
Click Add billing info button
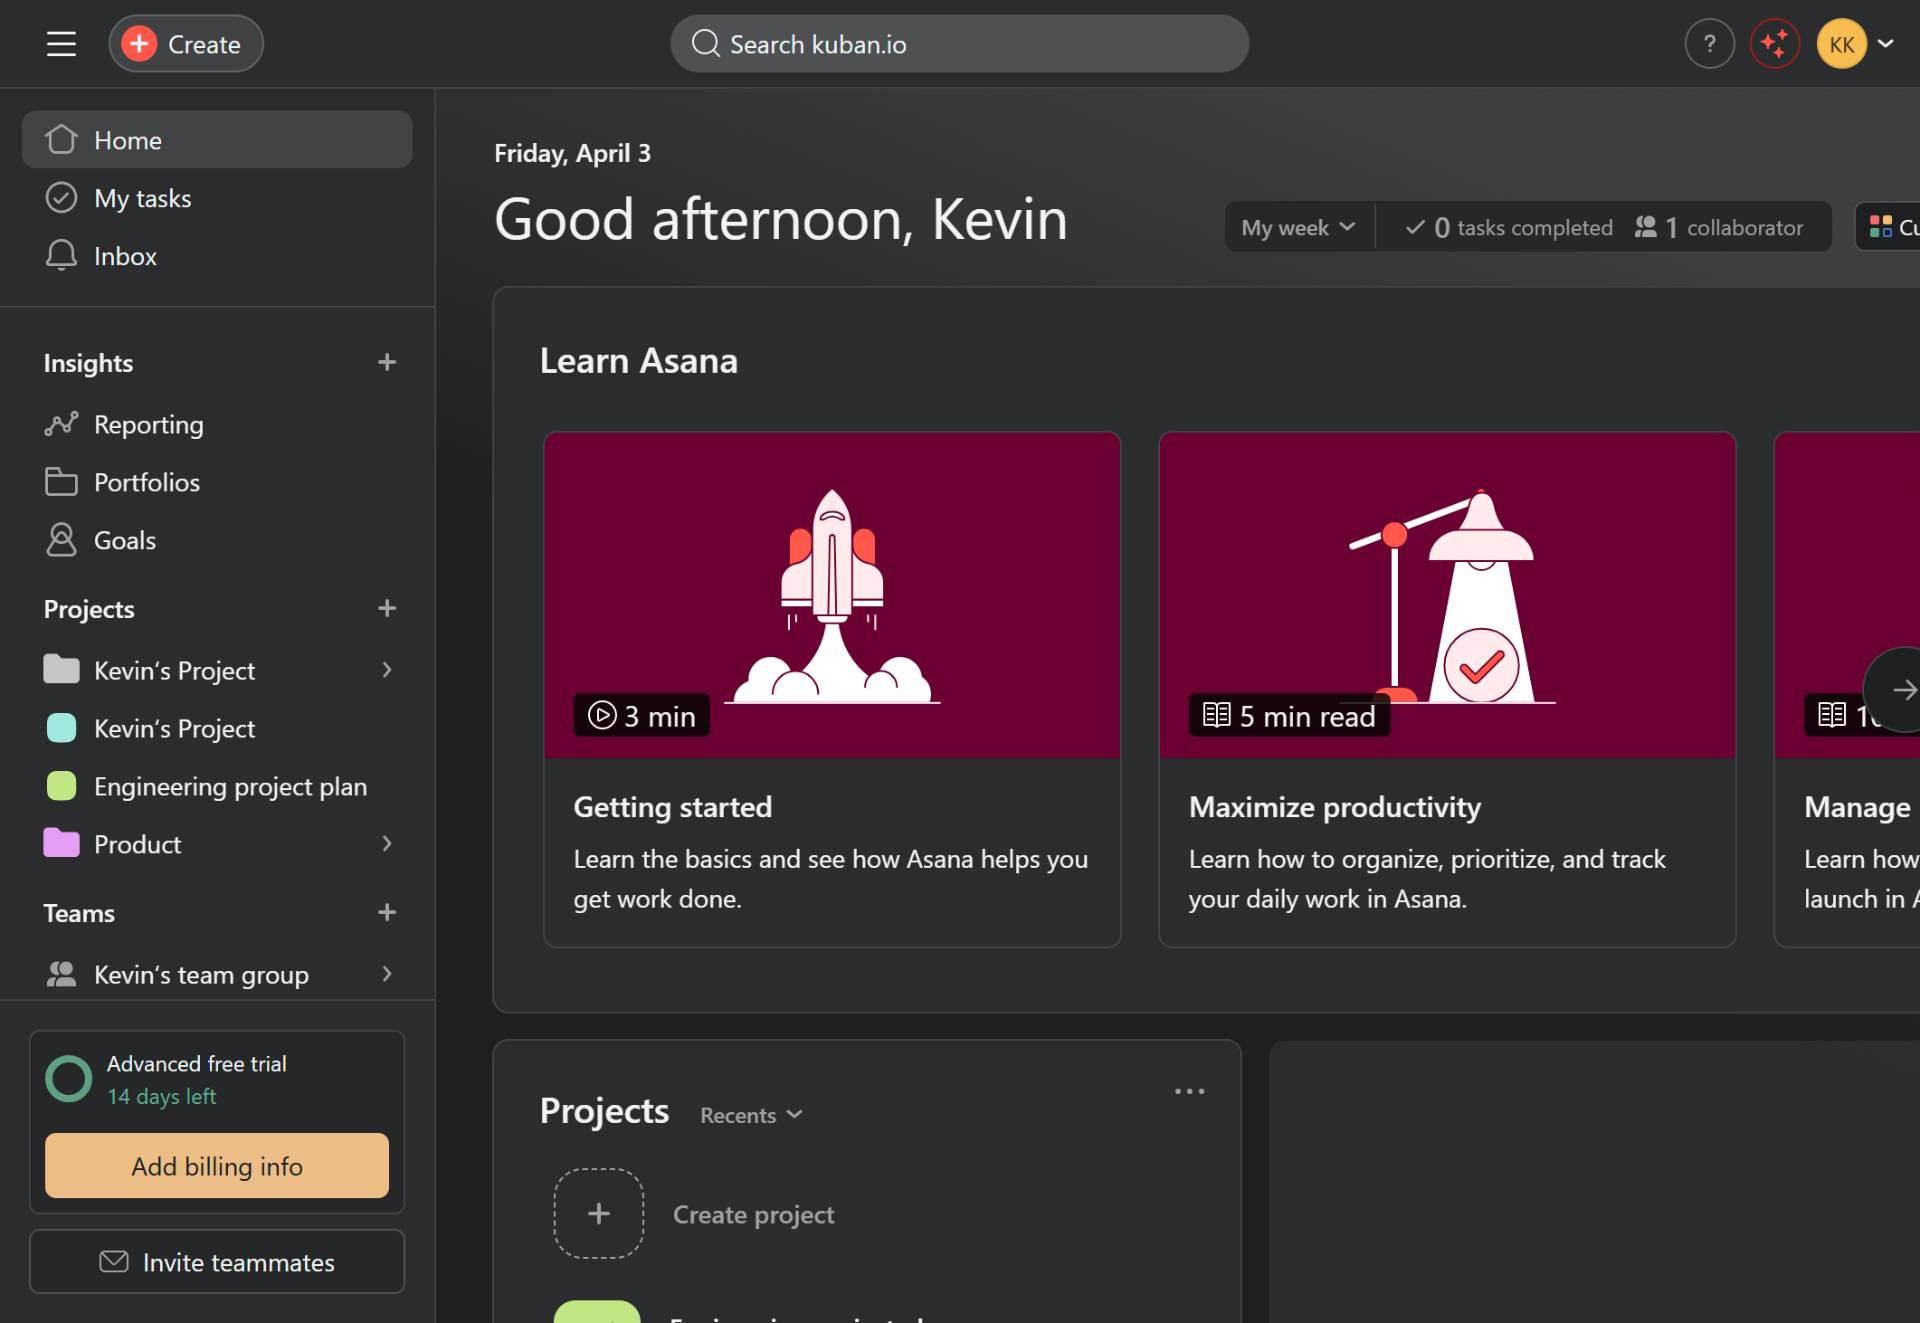(217, 1166)
